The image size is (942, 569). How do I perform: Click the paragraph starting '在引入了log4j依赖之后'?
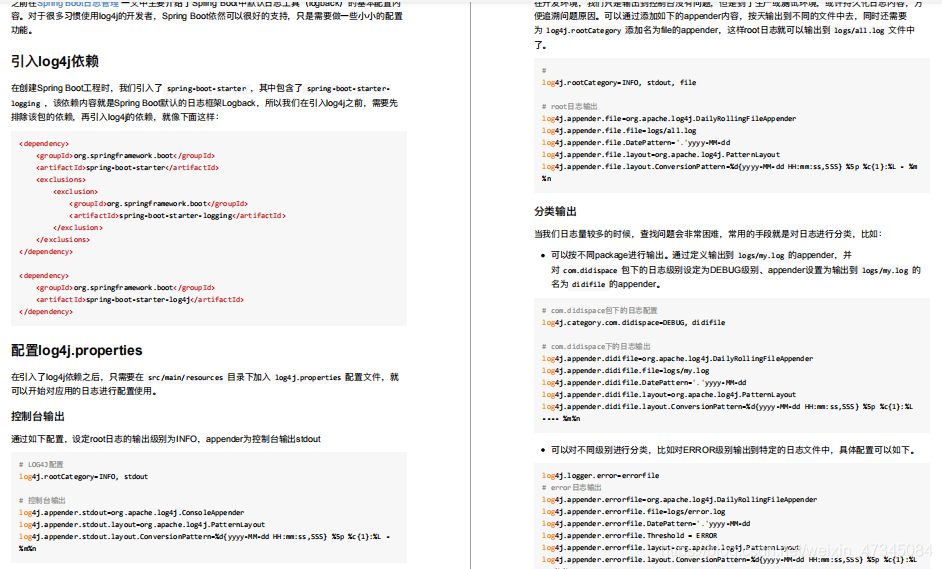tap(205, 384)
